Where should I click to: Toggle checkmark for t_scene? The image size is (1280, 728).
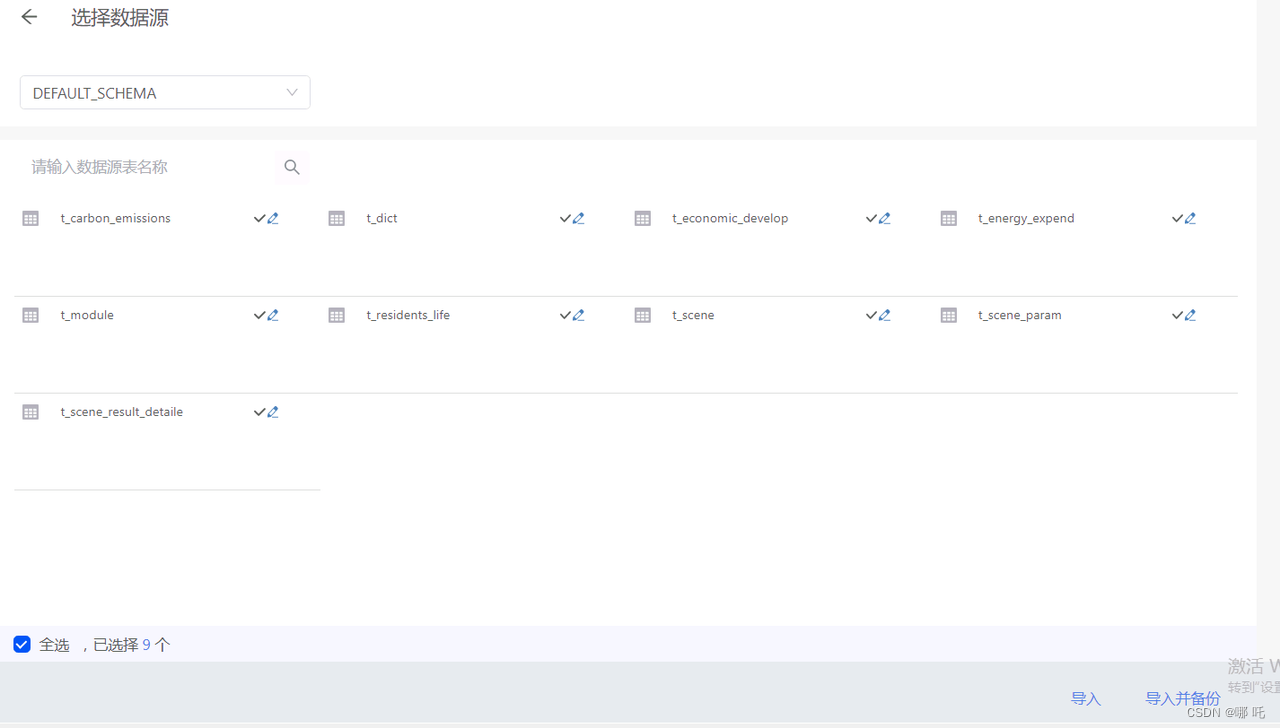(871, 315)
